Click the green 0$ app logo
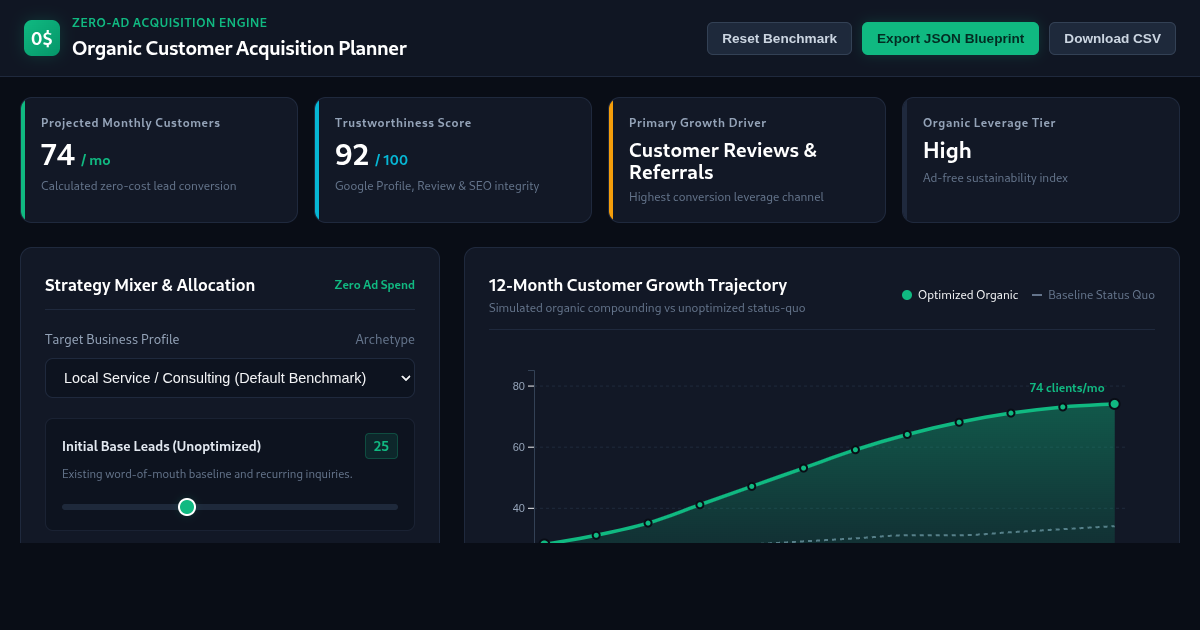 [42, 38]
